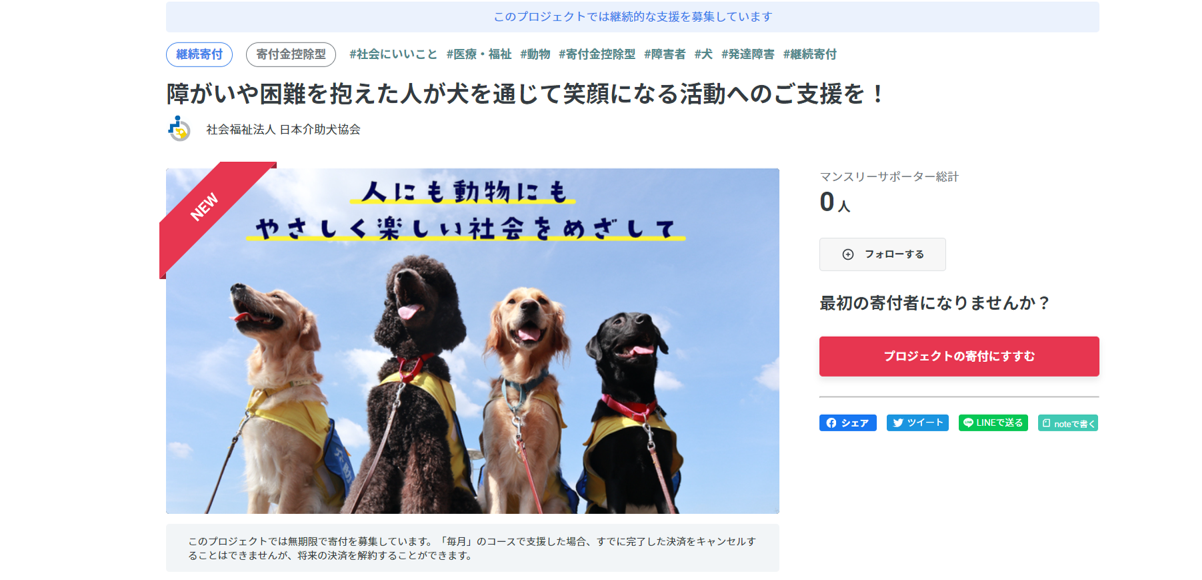Open the #寄付金控除型 hashtag link
The height and width of the screenshot is (580, 1202).
point(597,54)
